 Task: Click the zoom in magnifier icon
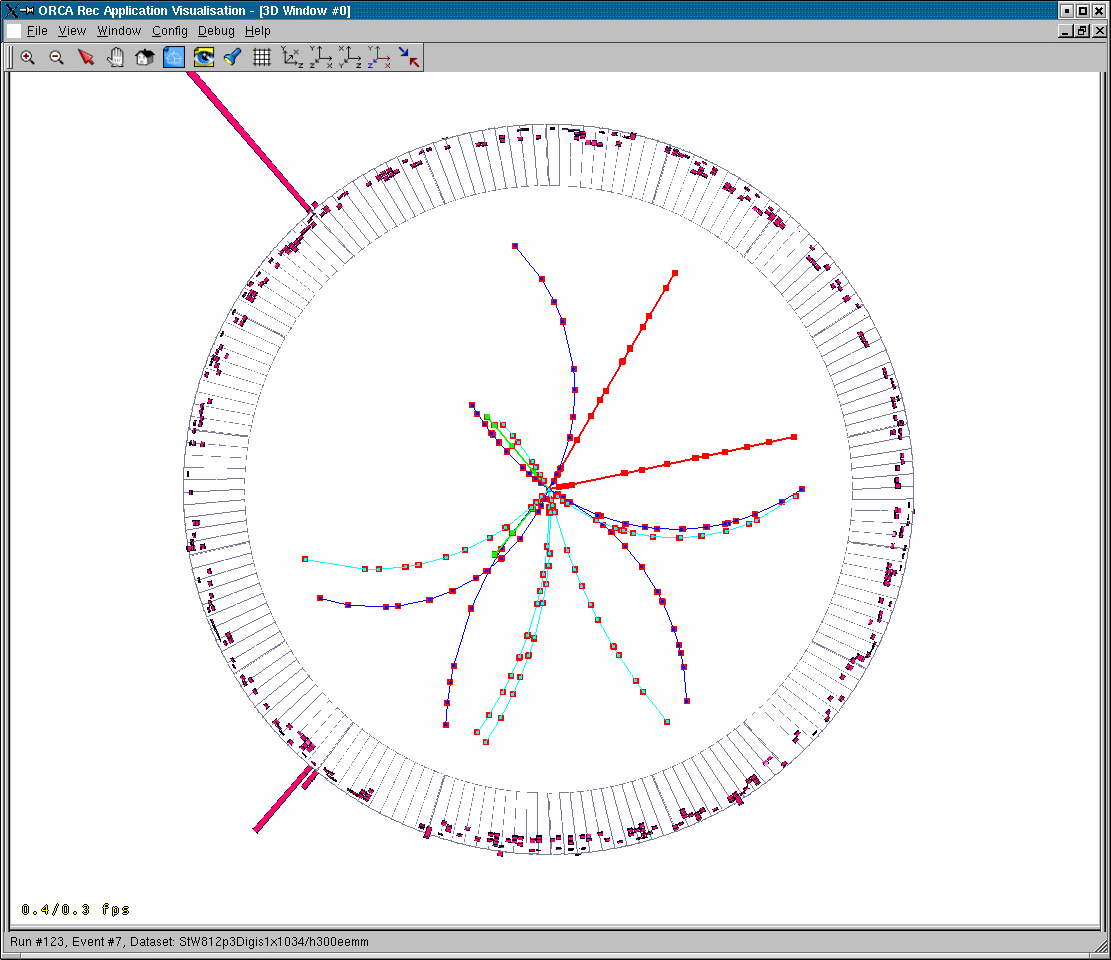pyautogui.click(x=28, y=58)
